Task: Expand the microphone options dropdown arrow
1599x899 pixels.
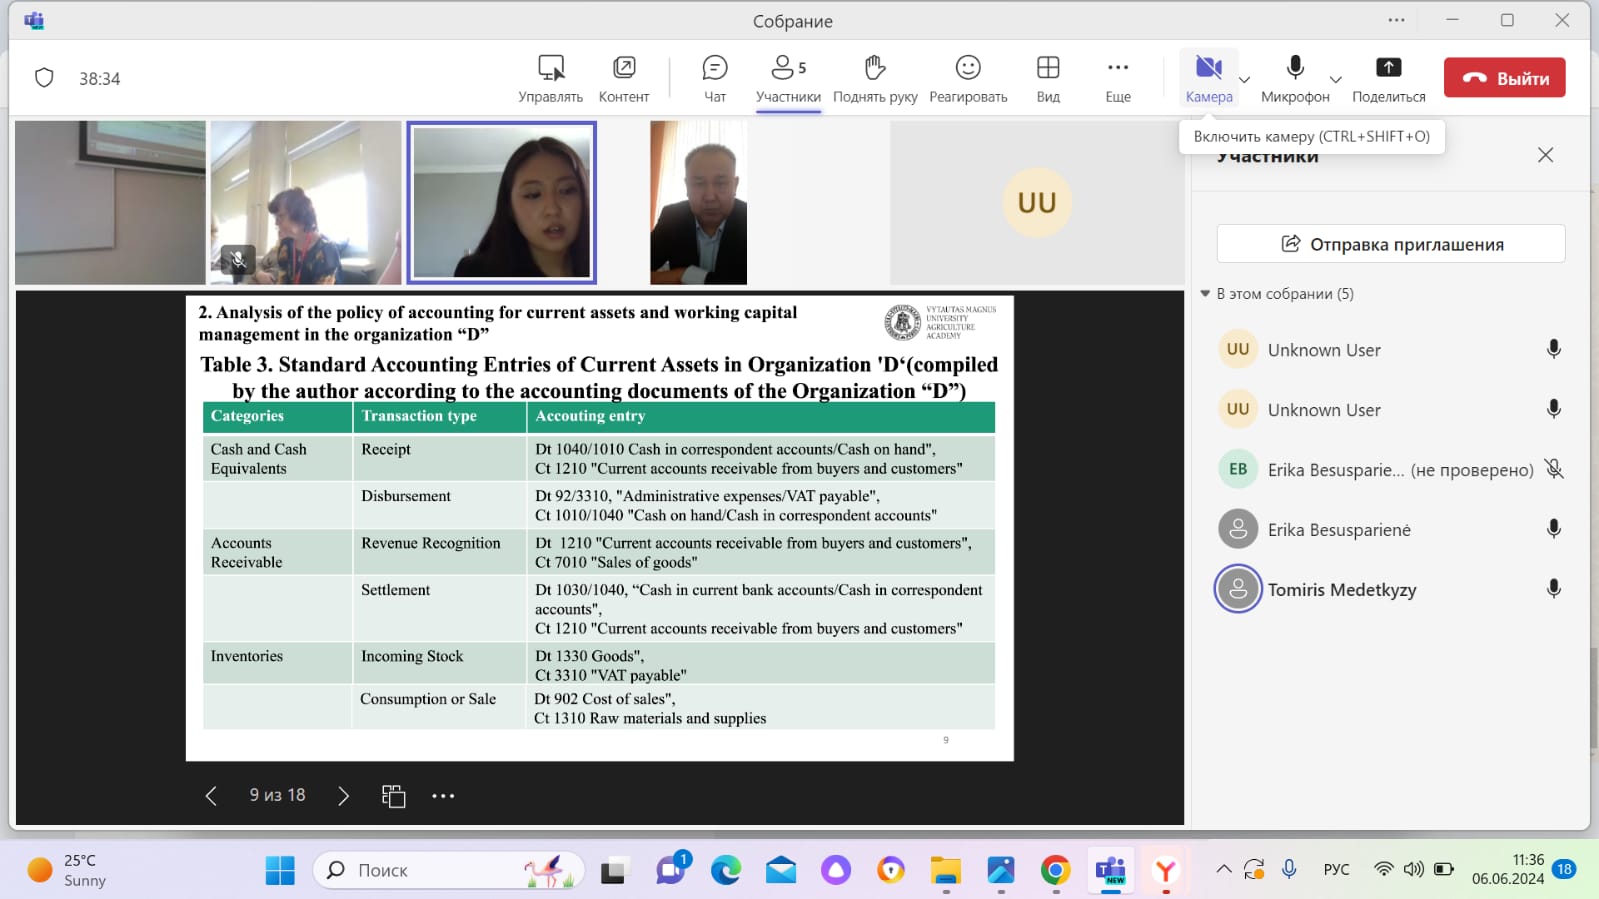Action: tap(1335, 80)
